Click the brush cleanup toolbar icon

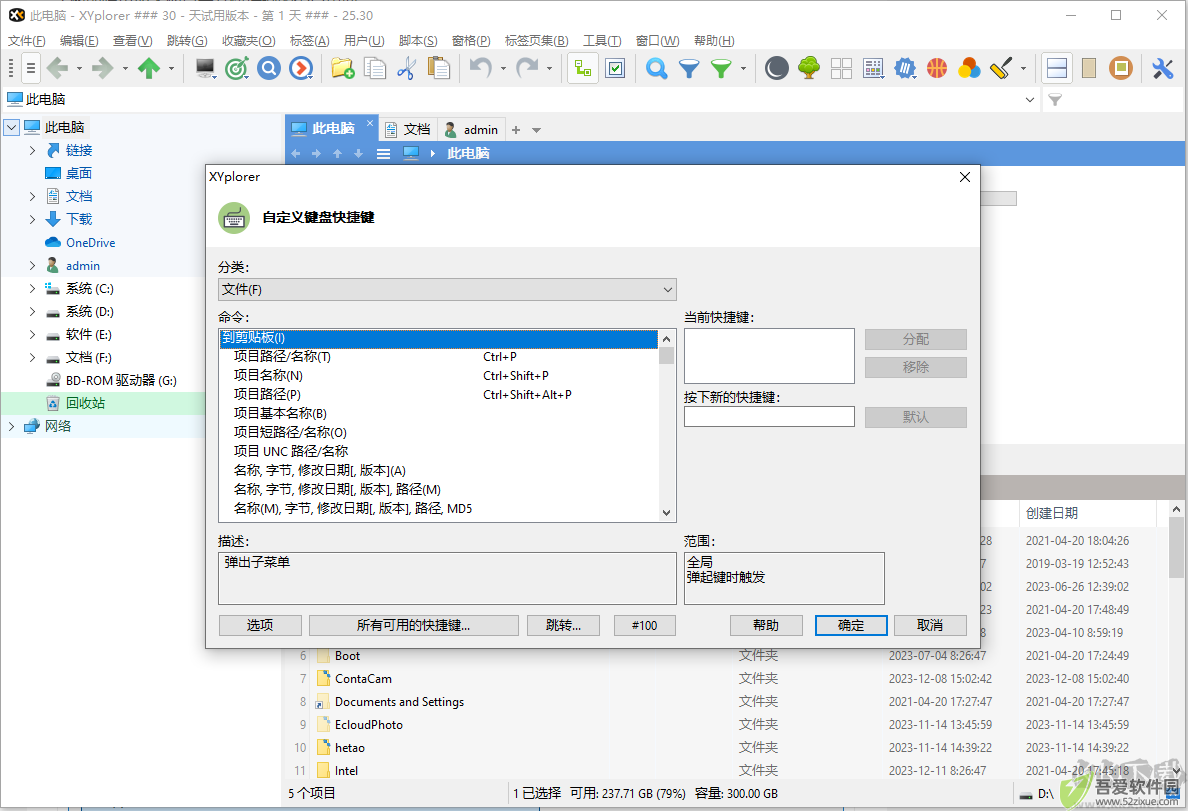(x=1001, y=69)
